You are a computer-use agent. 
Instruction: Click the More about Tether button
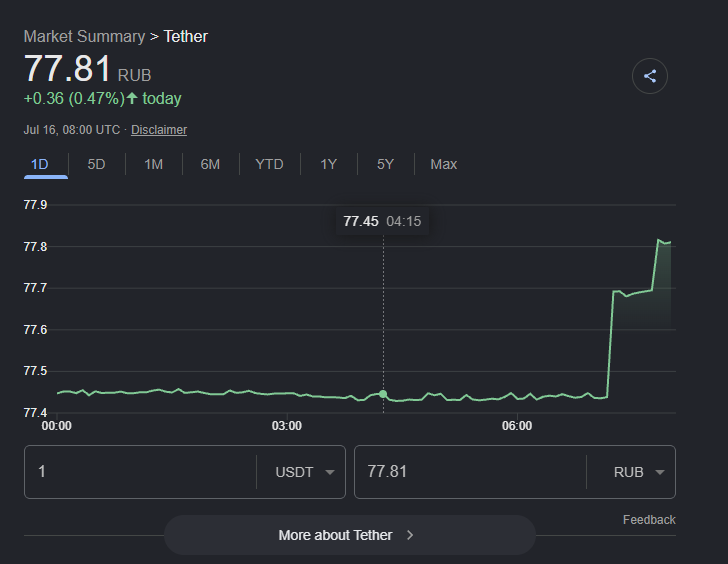pos(350,535)
